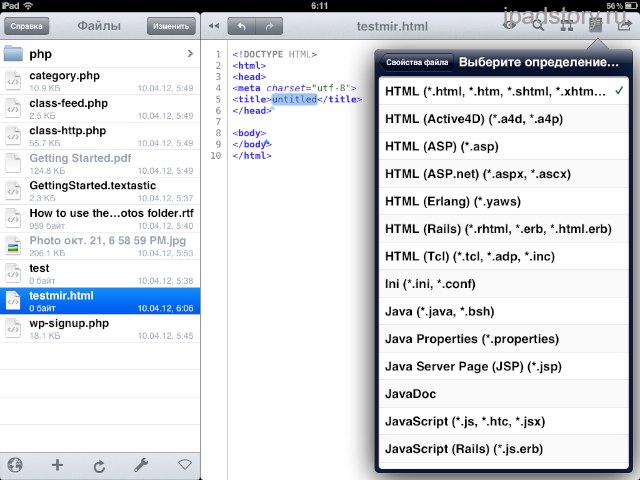Tap the wp-signup.php file icon

pos(13,329)
